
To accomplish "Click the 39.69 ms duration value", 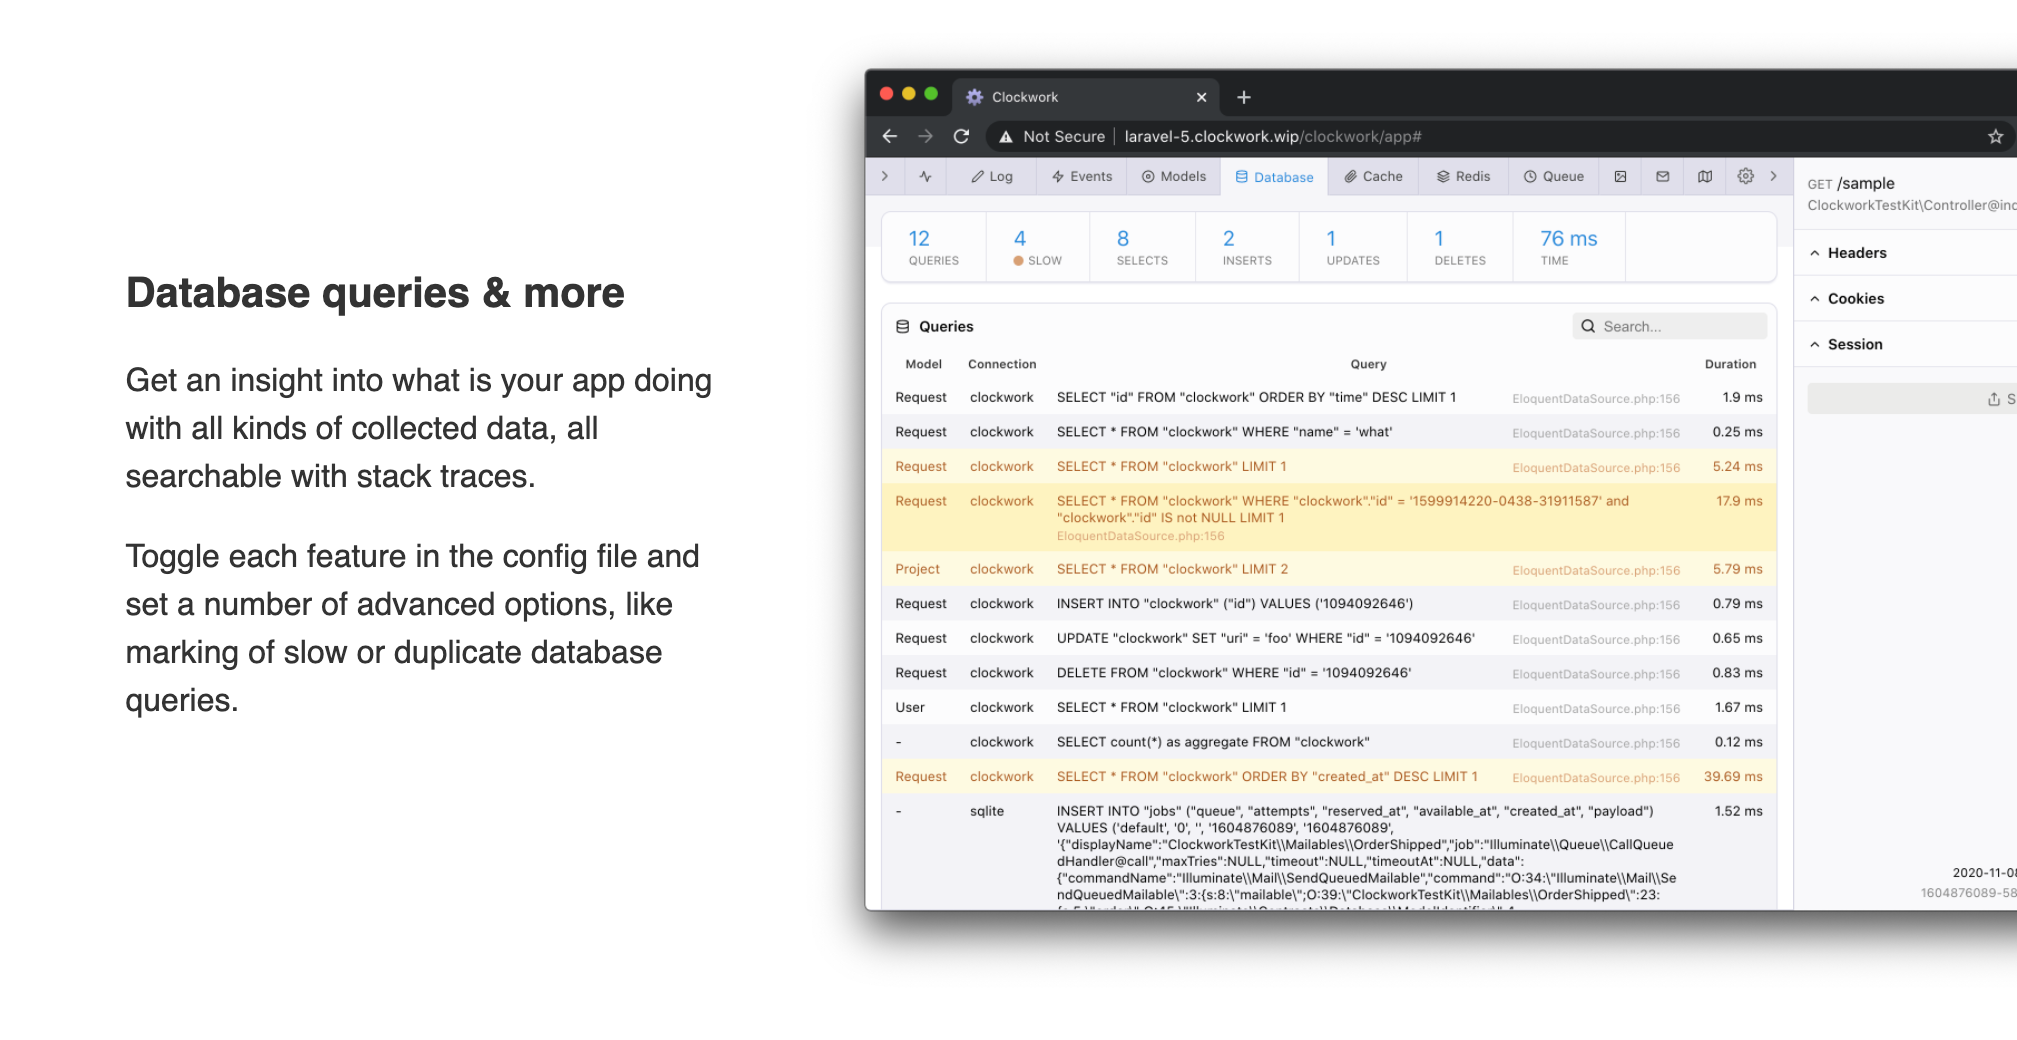I will click(1733, 777).
